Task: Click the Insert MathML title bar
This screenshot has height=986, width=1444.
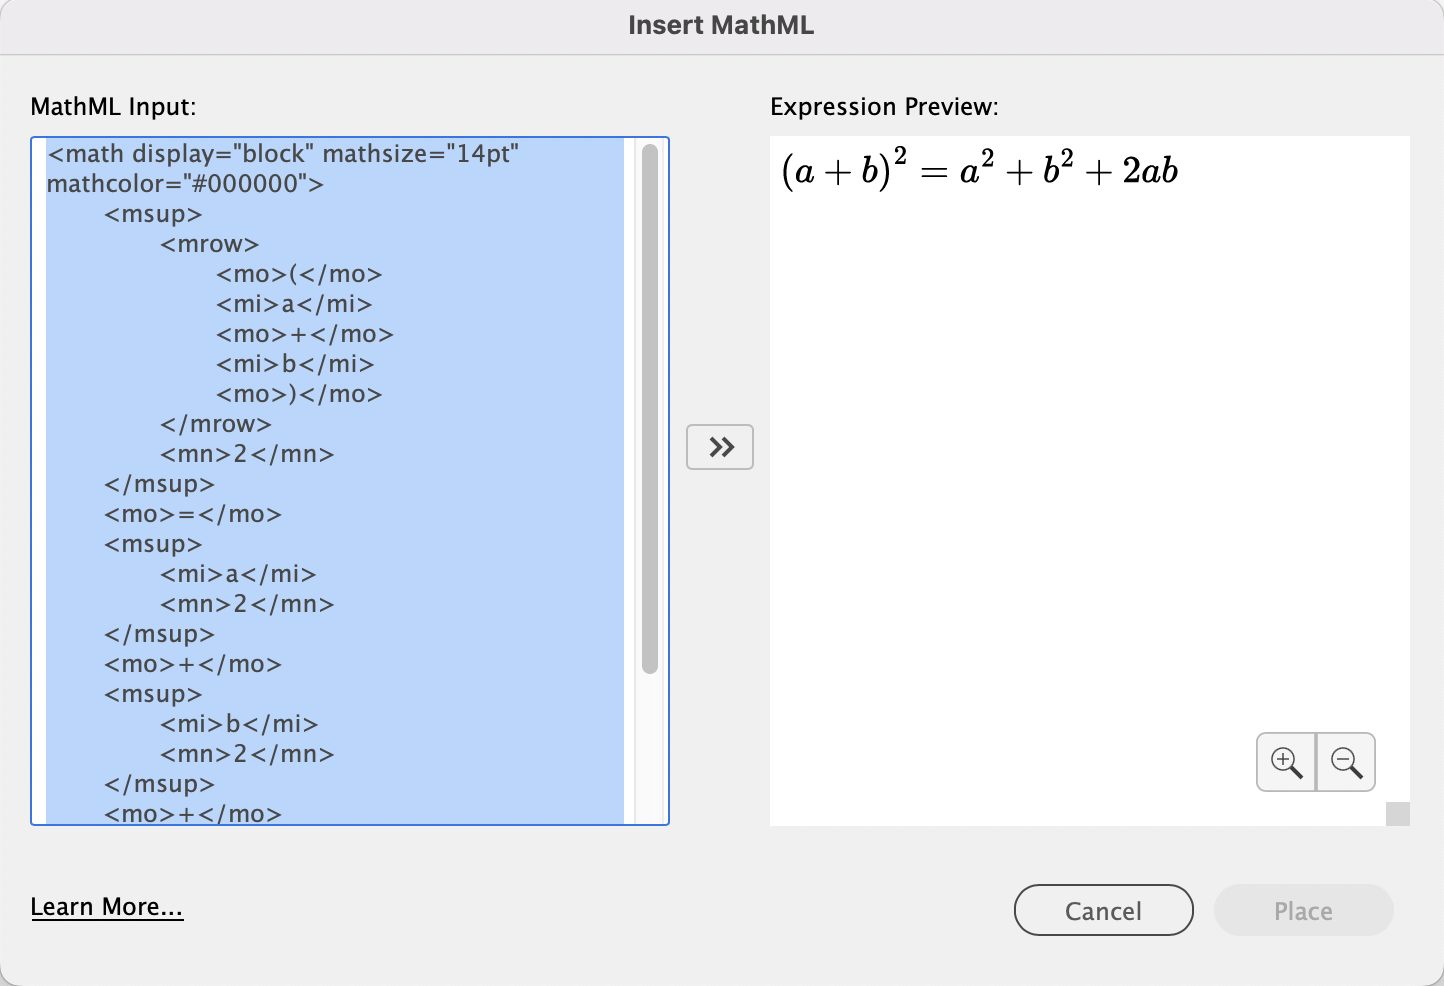Action: [721, 26]
